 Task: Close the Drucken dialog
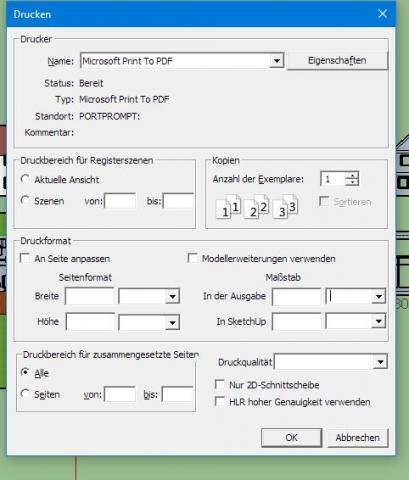[x=382, y=14]
